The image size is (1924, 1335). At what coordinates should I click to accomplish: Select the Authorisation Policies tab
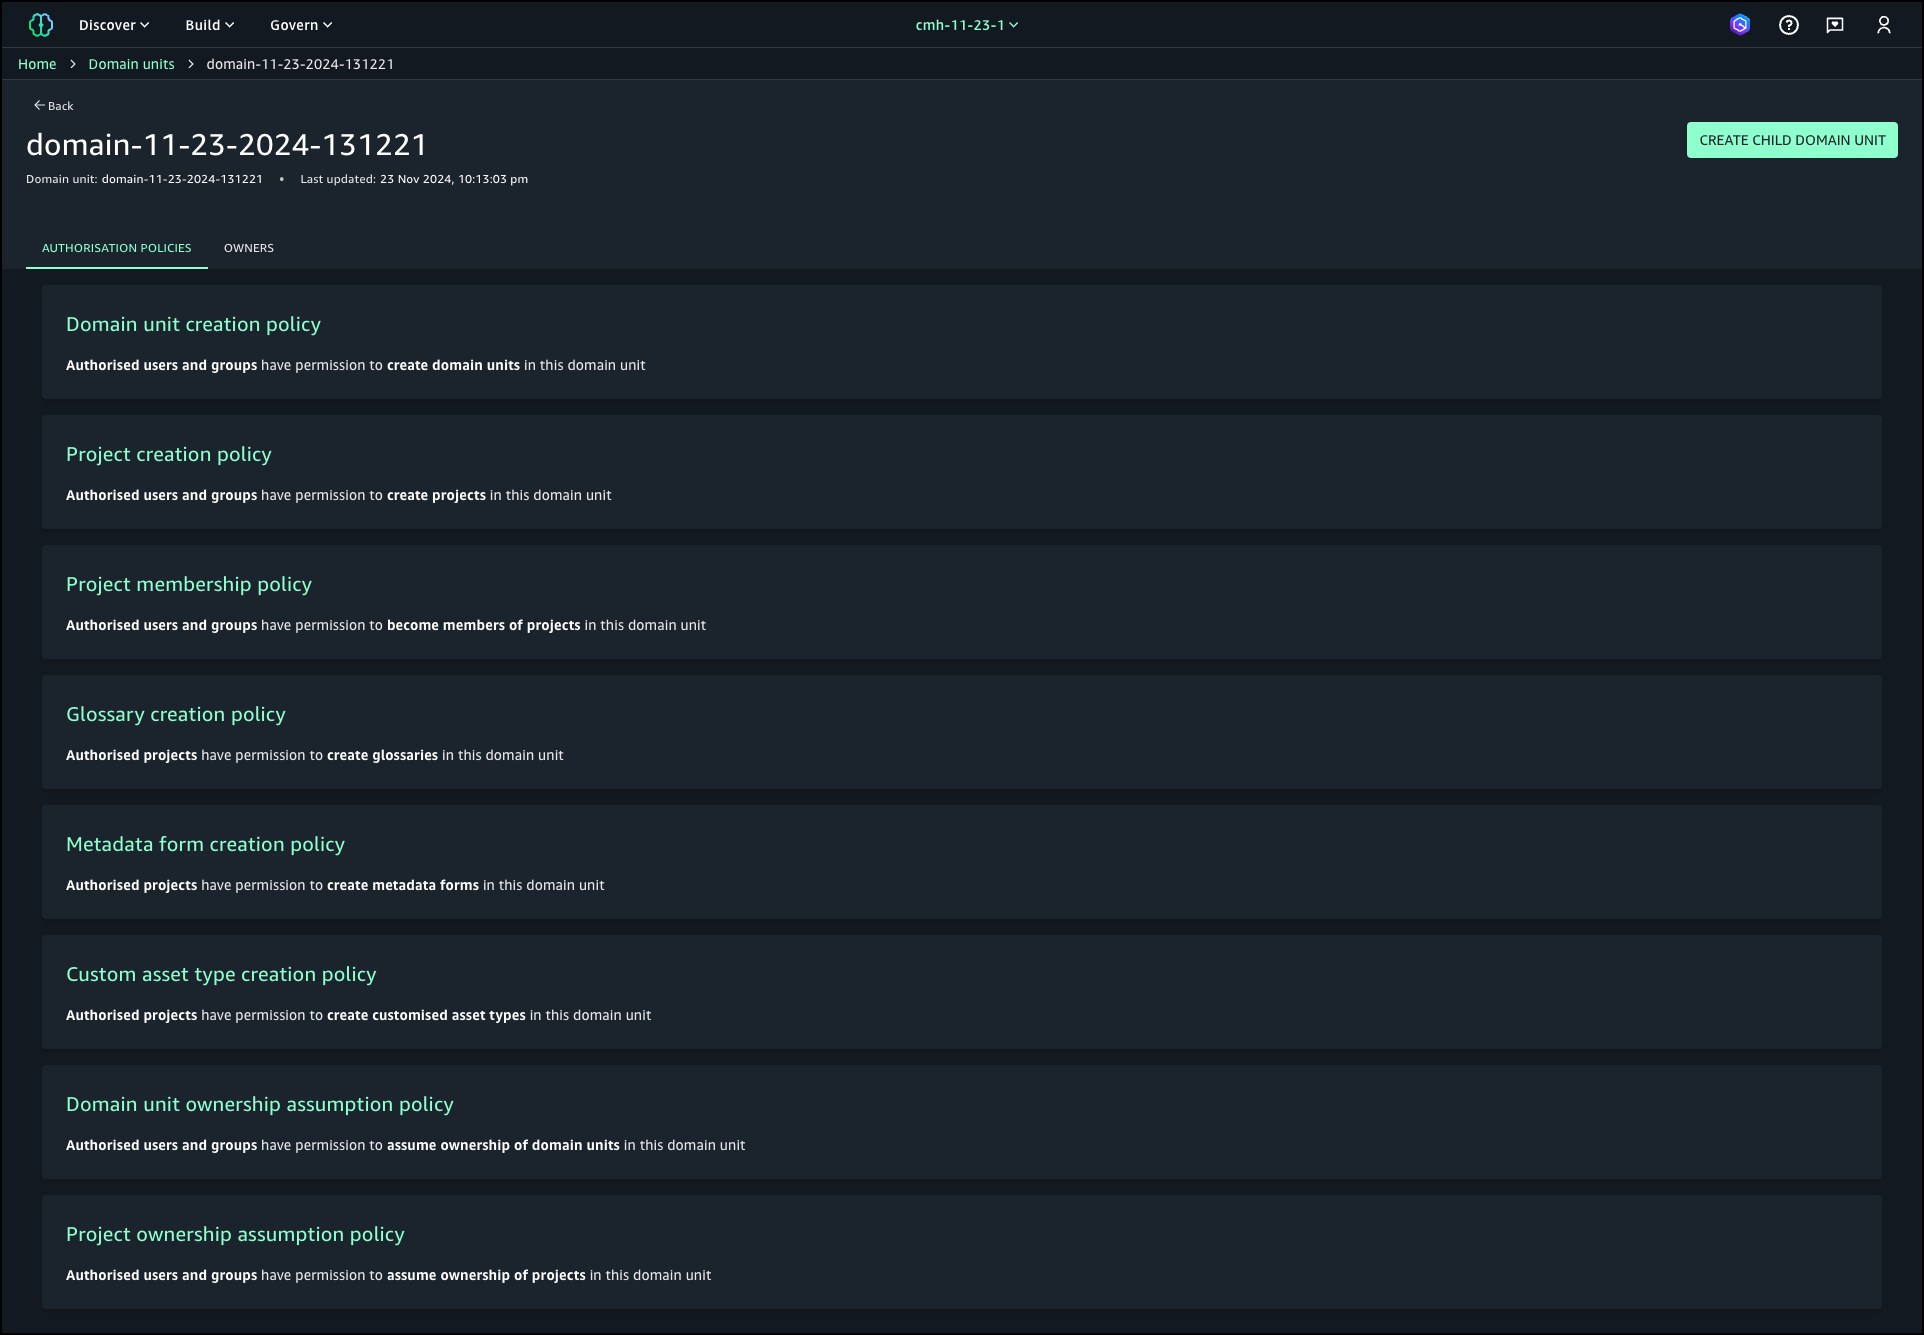[x=116, y=248]
